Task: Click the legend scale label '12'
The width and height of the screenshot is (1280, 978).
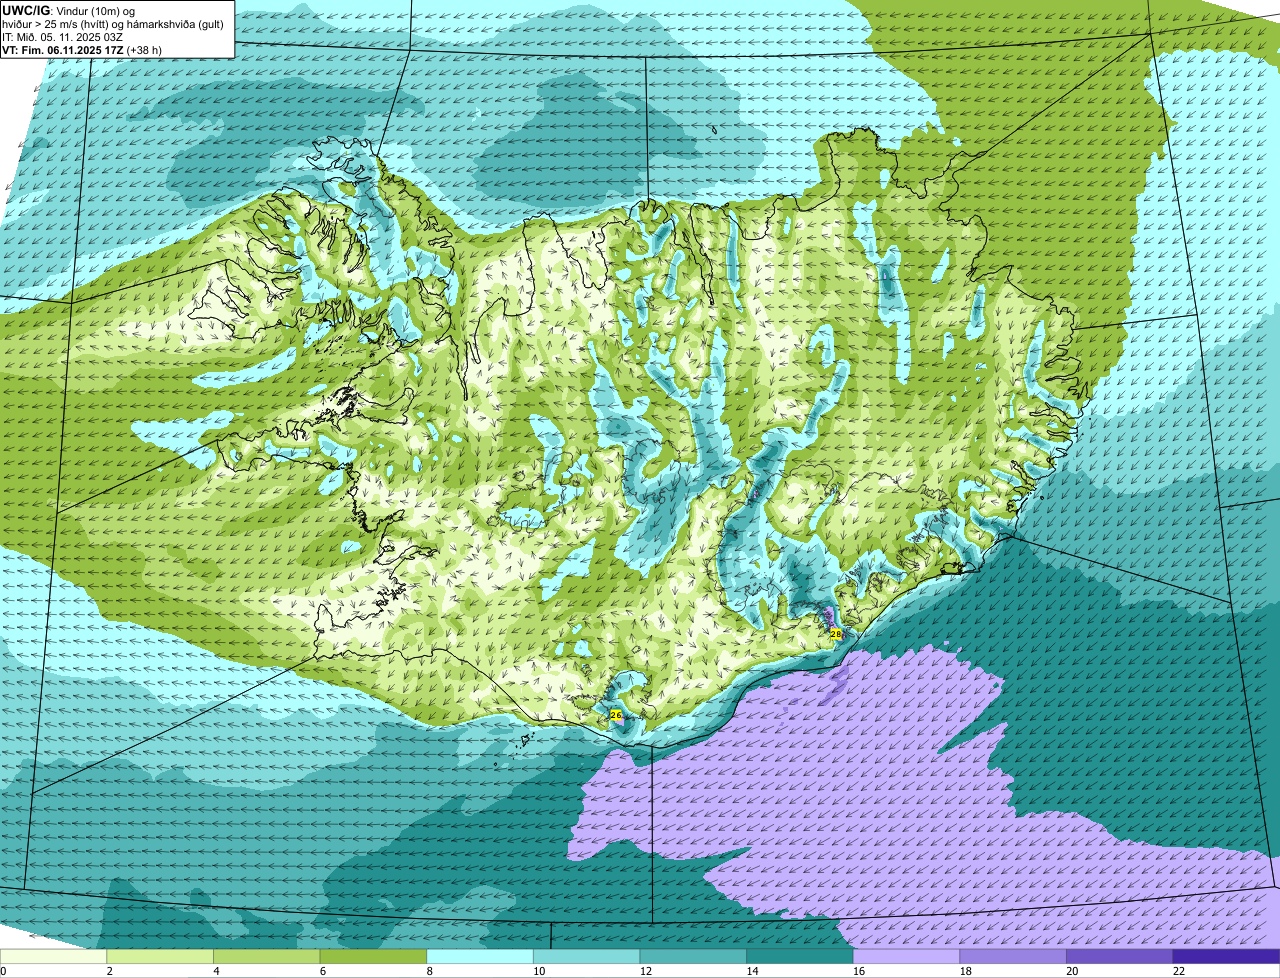Action: pos(645,971)
